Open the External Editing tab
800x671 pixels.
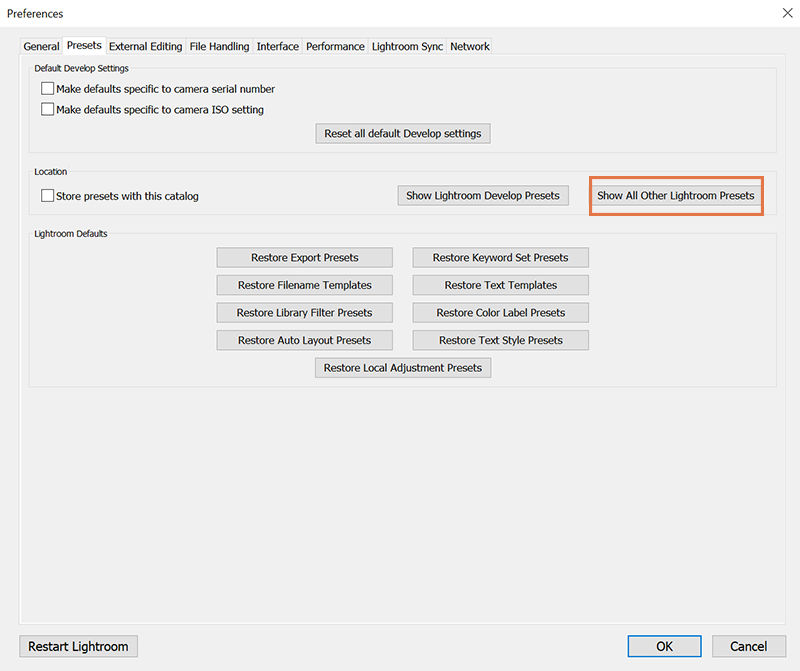point(145,46)
